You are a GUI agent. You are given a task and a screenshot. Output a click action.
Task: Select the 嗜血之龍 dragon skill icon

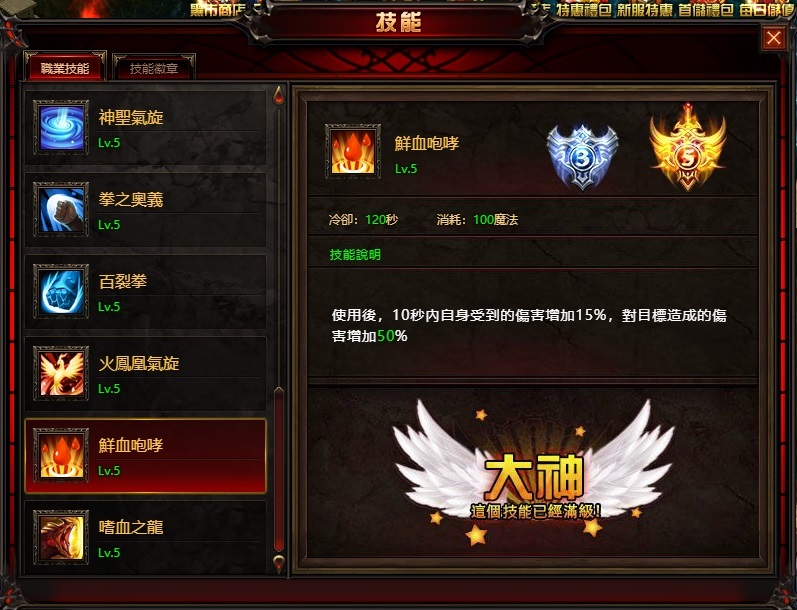[61, 537]
